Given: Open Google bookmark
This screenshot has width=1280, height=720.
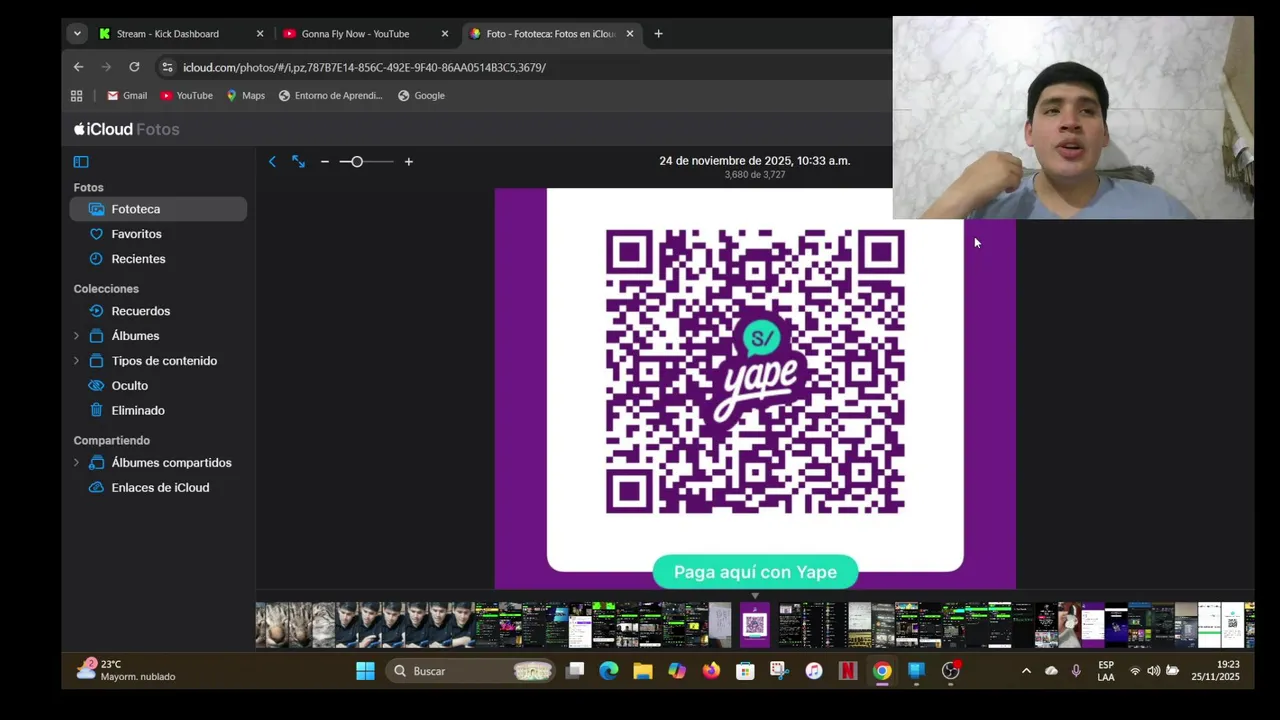Looking at the screenshot, I should coord(421,96).
